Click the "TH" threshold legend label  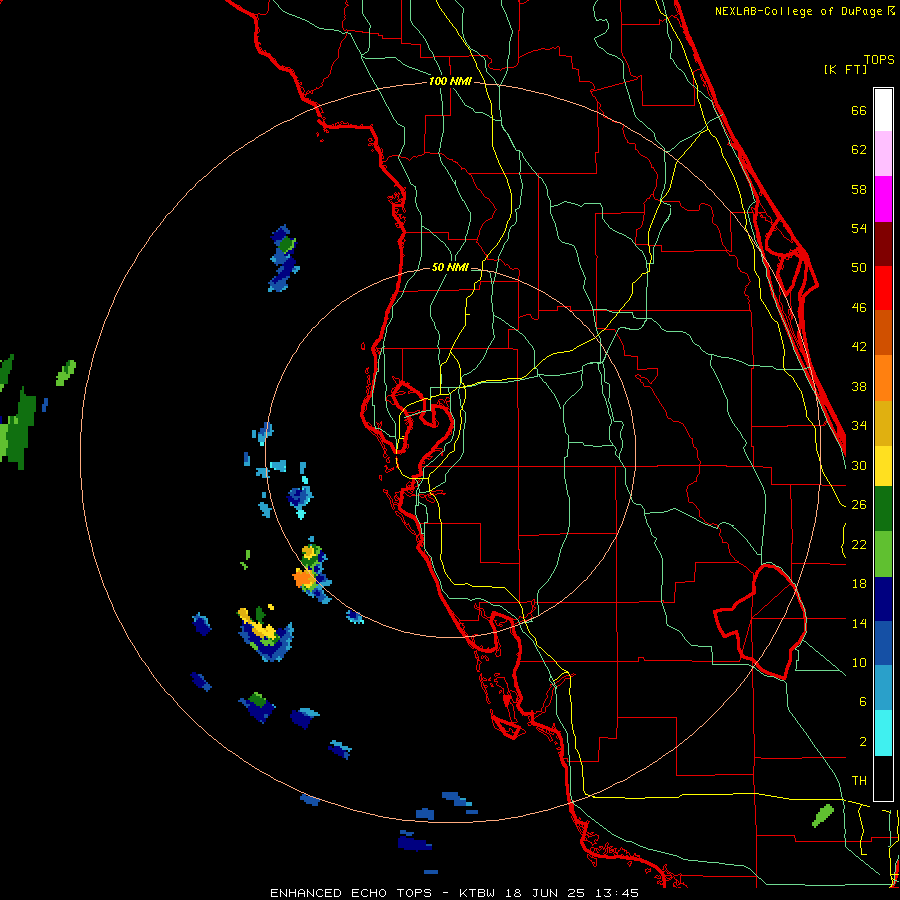(x=859, y=781)
